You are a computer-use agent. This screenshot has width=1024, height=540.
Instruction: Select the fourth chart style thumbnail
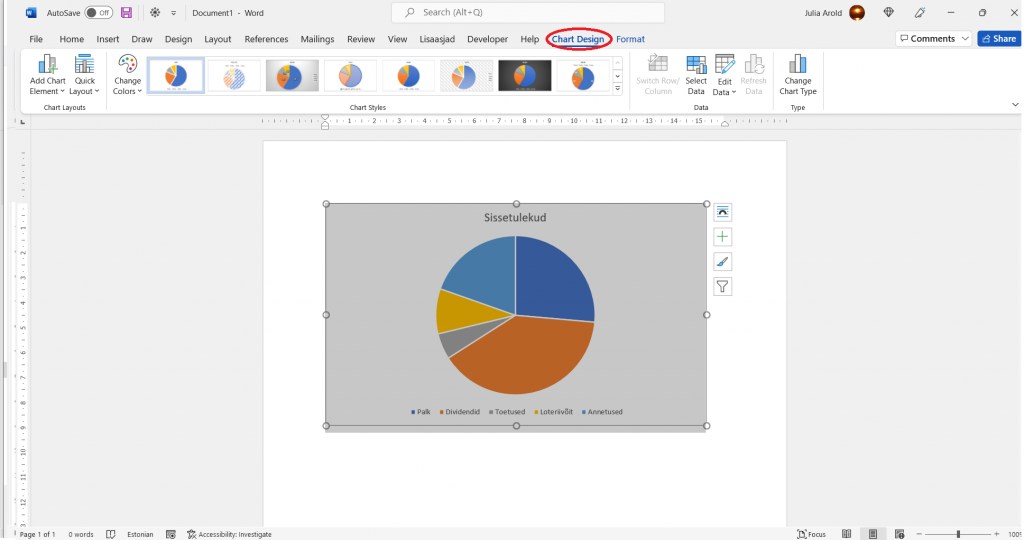pos(350,76)
